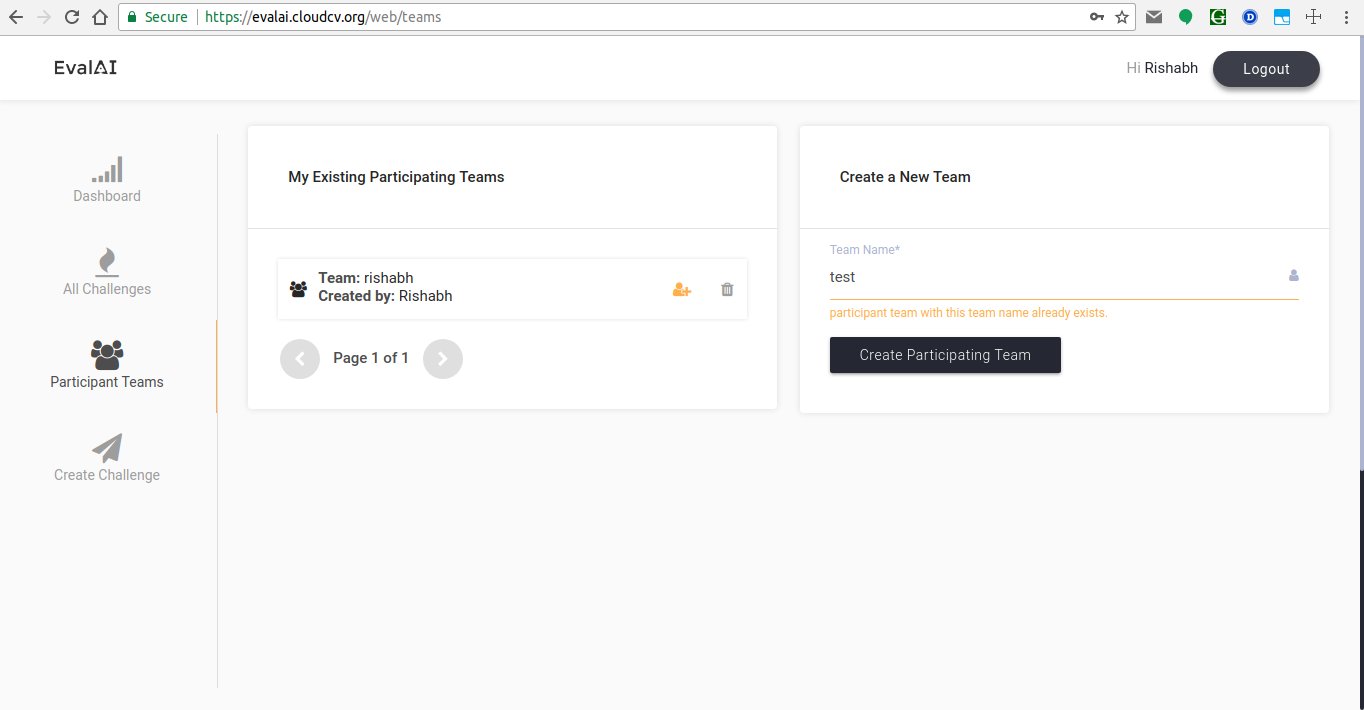This screenshot has width=1364, height=710.
Task: Click the Rishabh username in the header
Action: click(x=1171, y=69)
